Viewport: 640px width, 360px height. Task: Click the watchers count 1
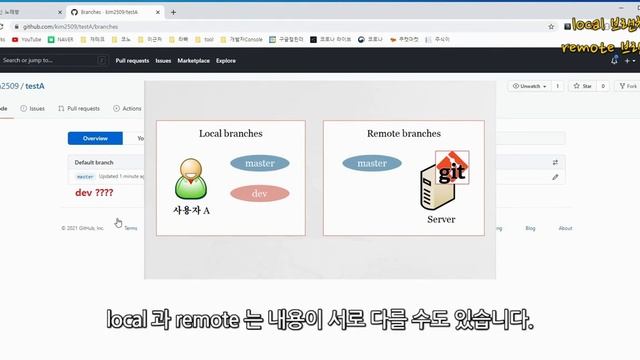point(558,86)
